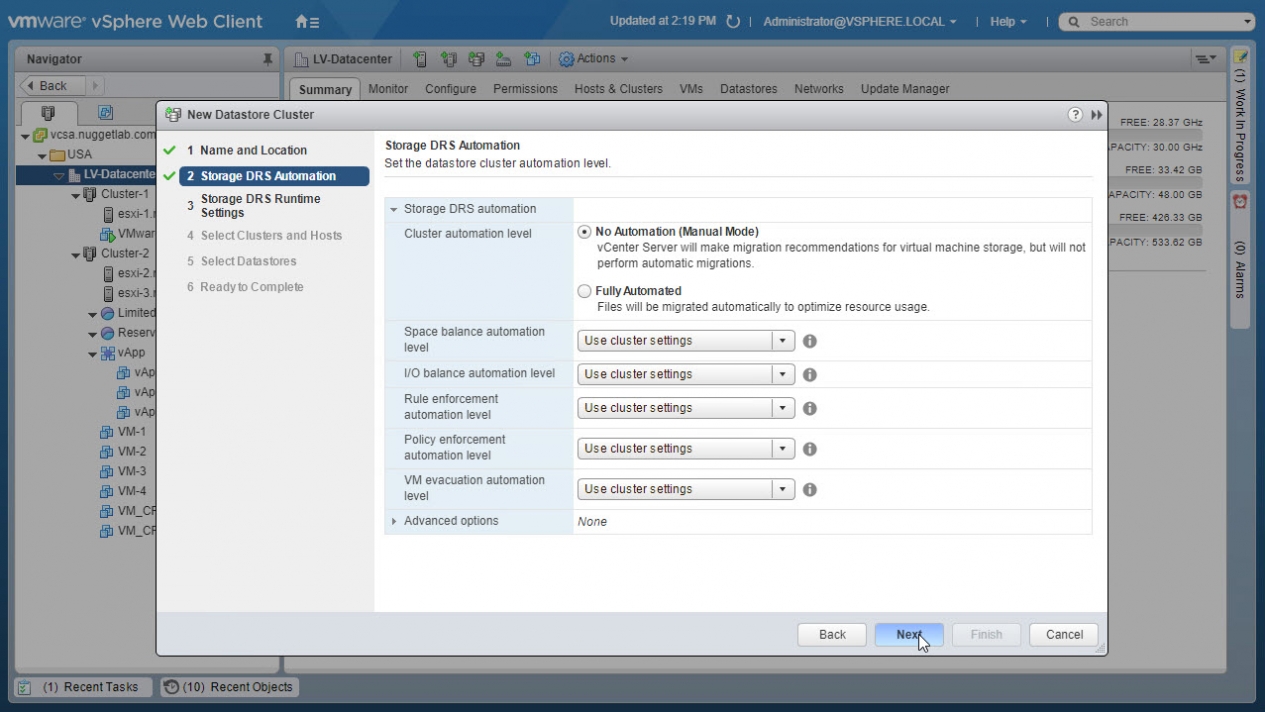Click info icon for Space balance automation

coord(810,341)
